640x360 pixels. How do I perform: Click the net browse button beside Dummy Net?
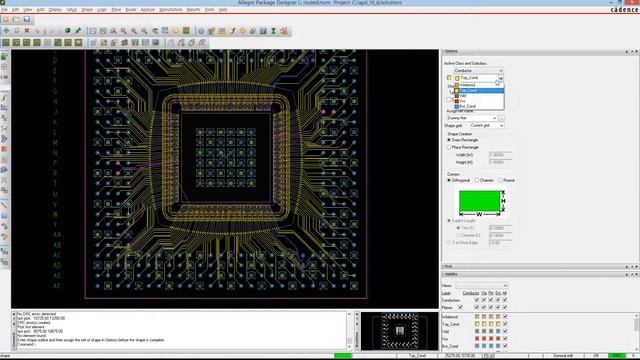pyautogui.click(x=502, y=118)
